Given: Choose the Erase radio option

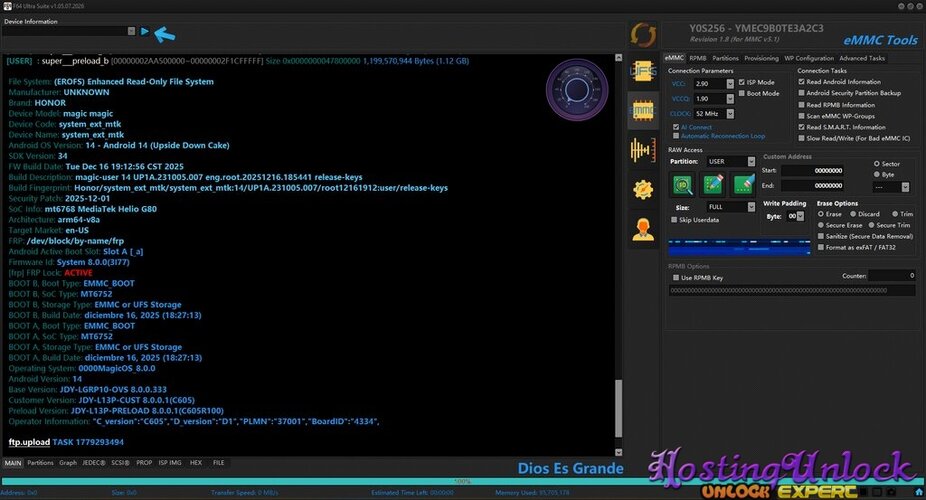Looking at the screenshot, I should pos(821,214).
